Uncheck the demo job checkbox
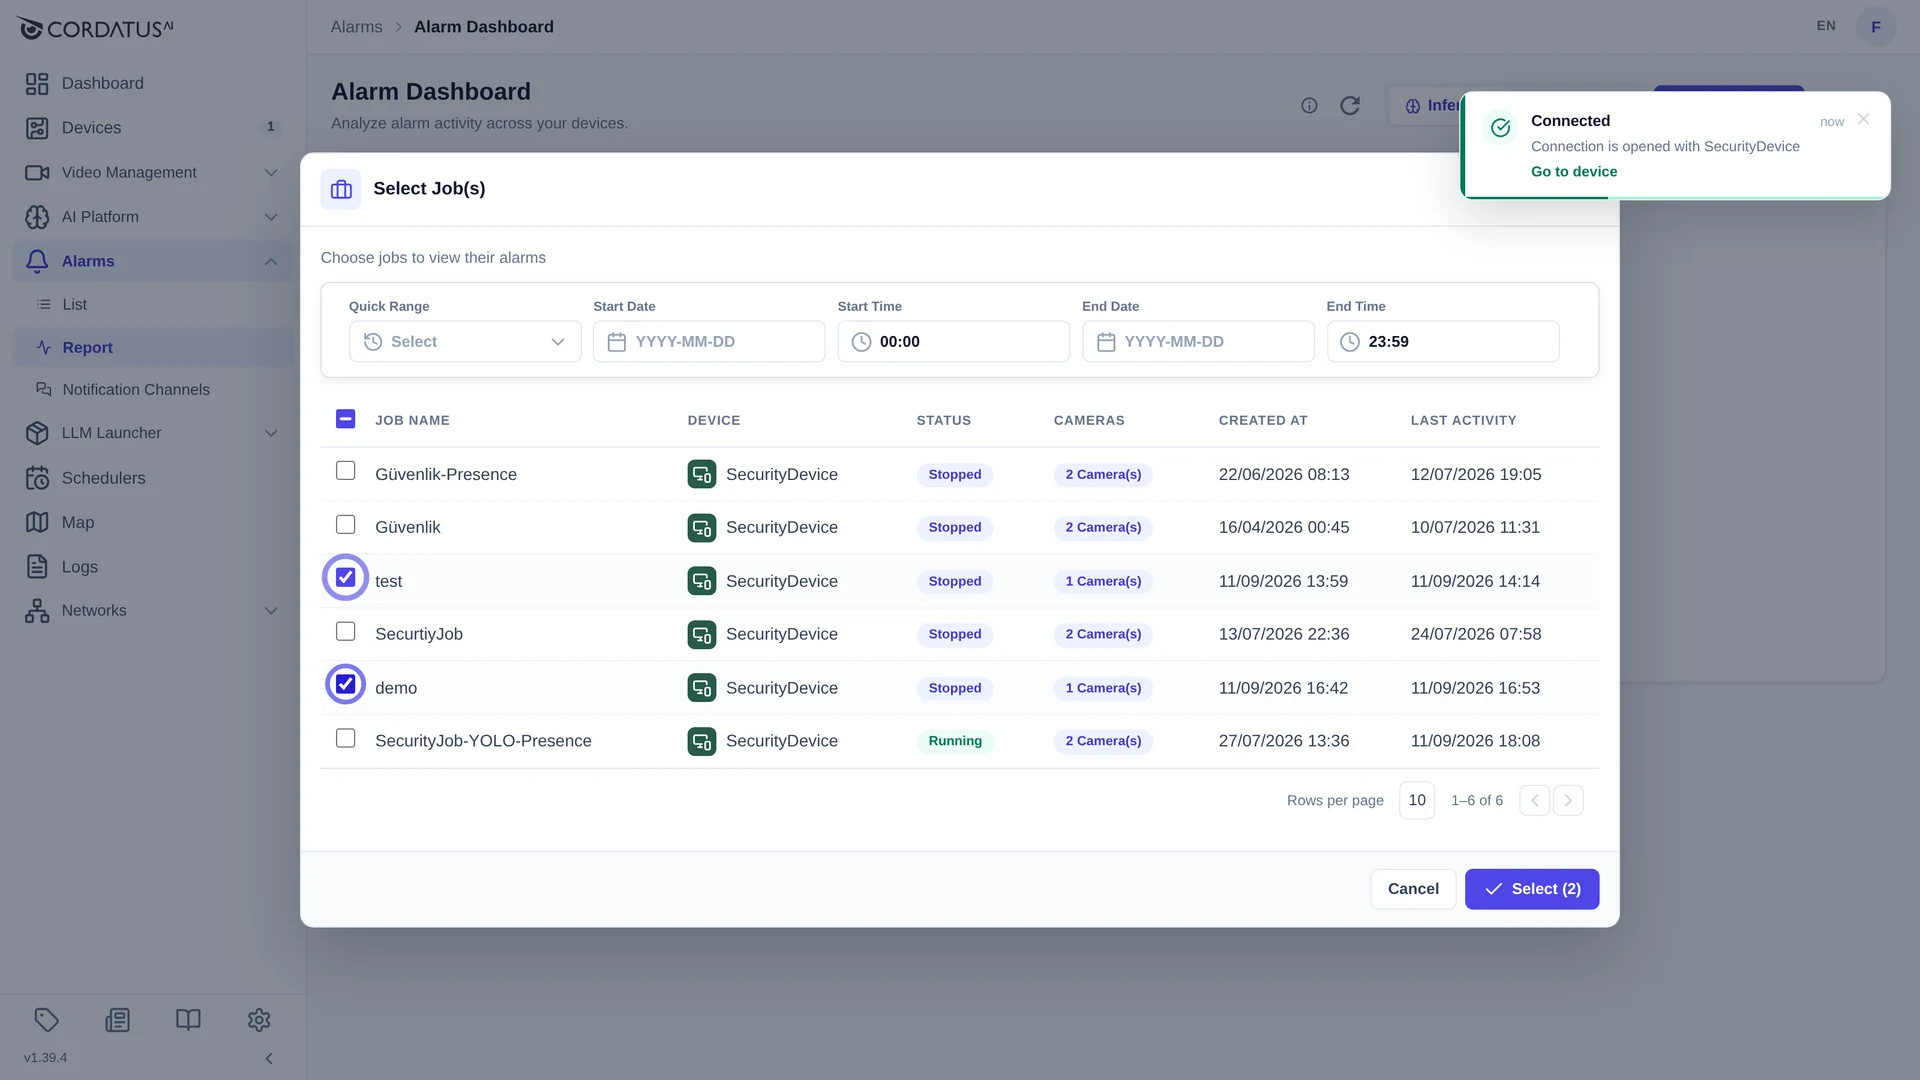The width and height of the screenshot is (1920, 1080). pos(345,684)
